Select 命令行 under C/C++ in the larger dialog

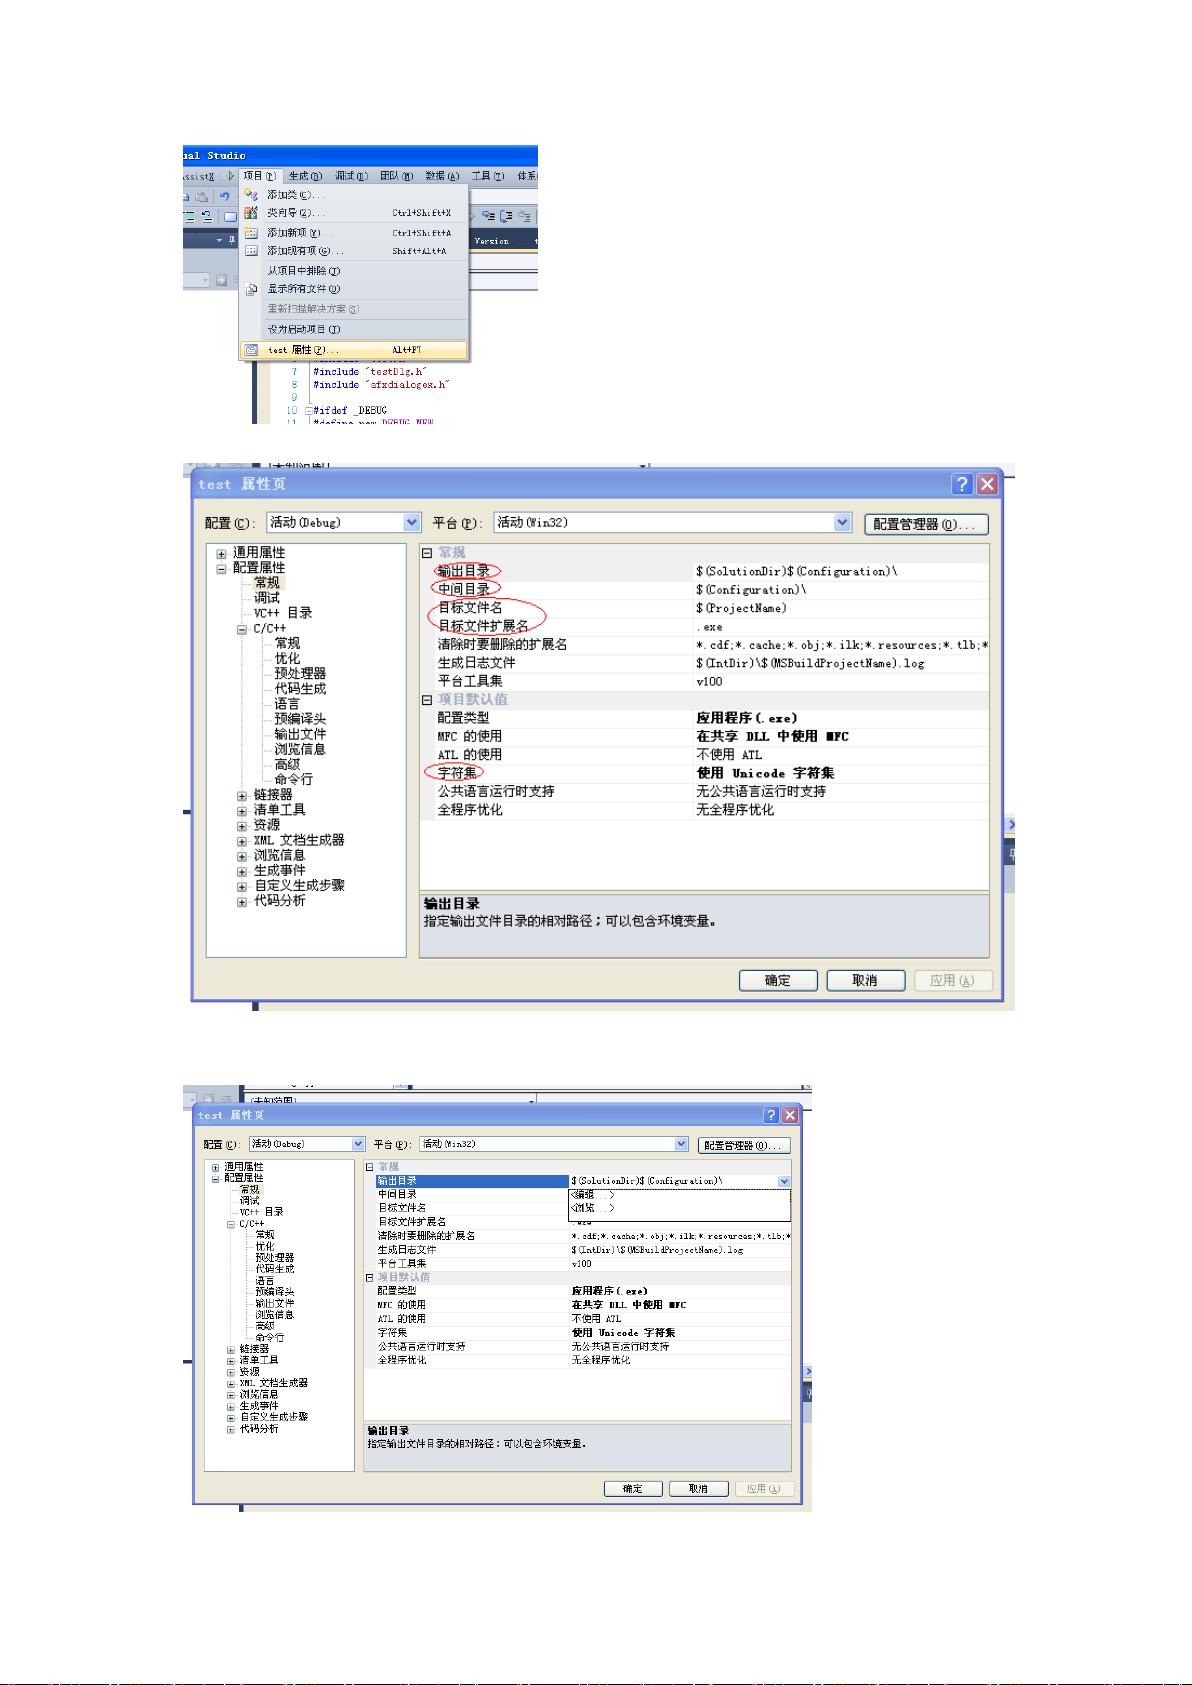coord(294,779)
